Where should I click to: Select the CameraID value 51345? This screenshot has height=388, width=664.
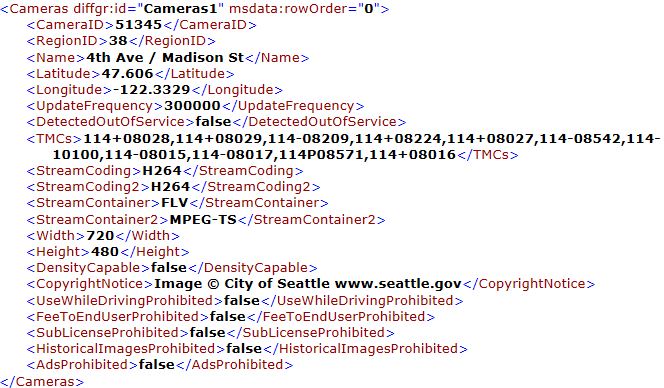click(138, 25)
